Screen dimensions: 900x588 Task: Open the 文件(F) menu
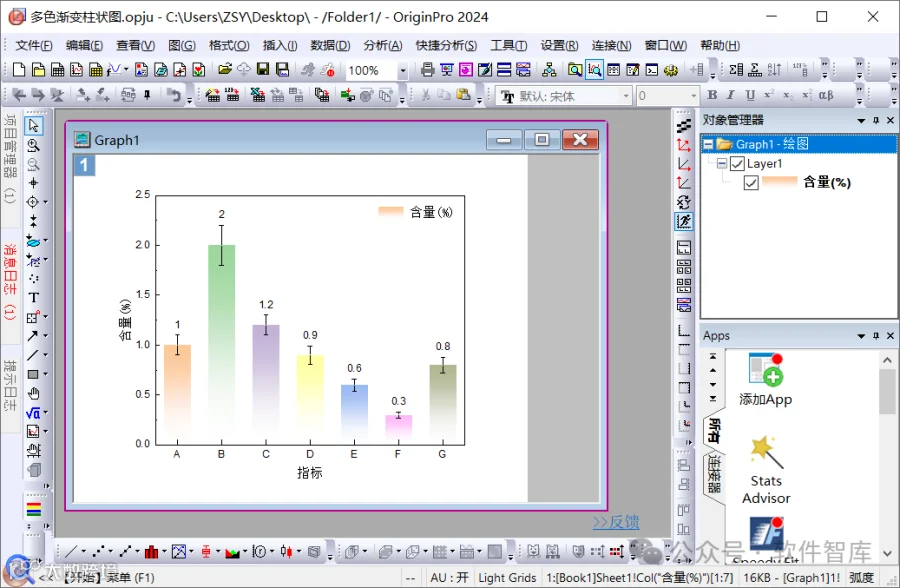pyautogui.click(x=33, y=45)
